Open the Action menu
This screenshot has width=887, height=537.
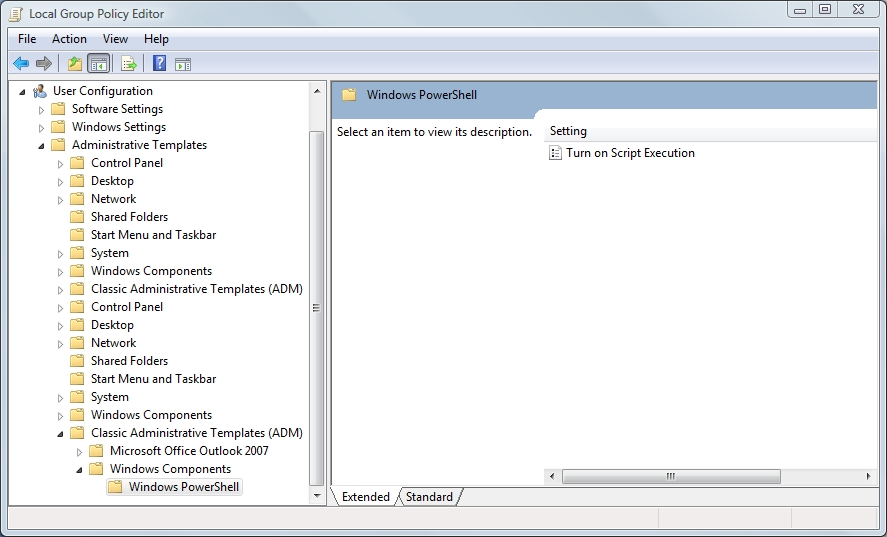[x=69, y=39]
